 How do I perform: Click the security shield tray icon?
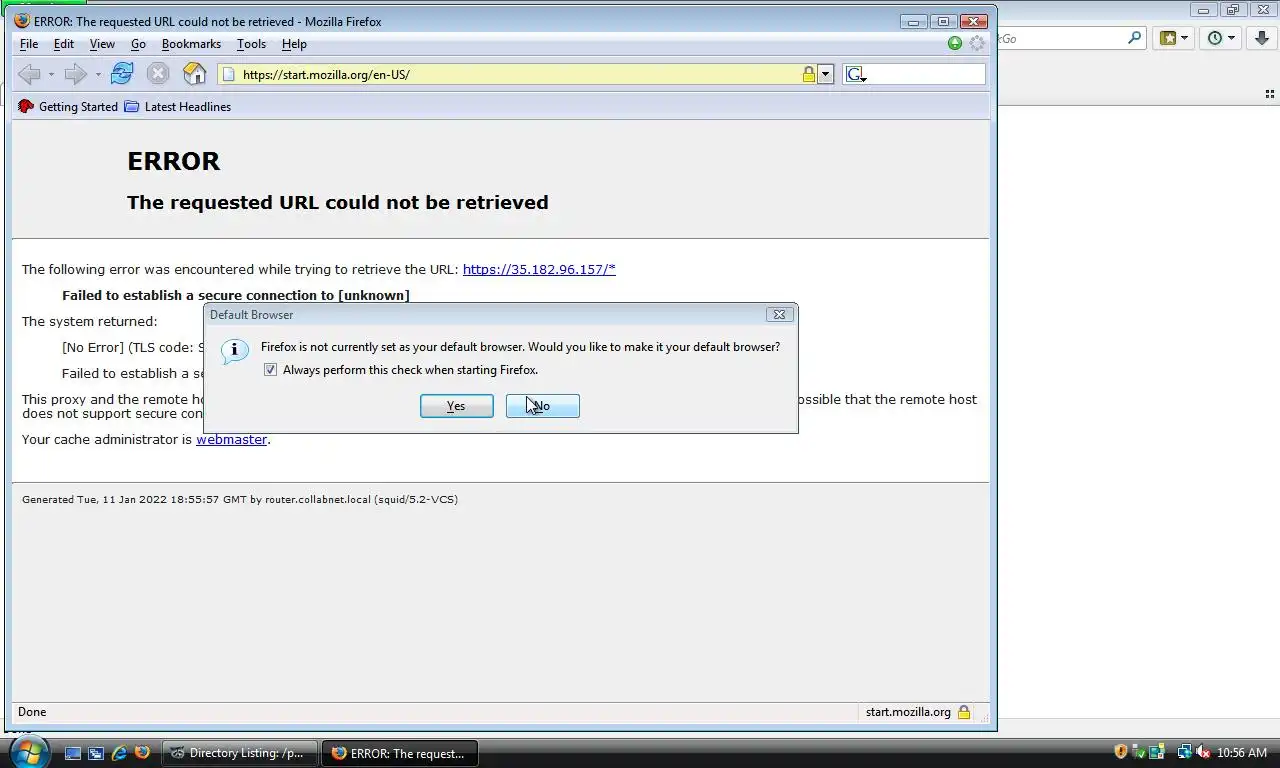click(x=1121, y=752)
